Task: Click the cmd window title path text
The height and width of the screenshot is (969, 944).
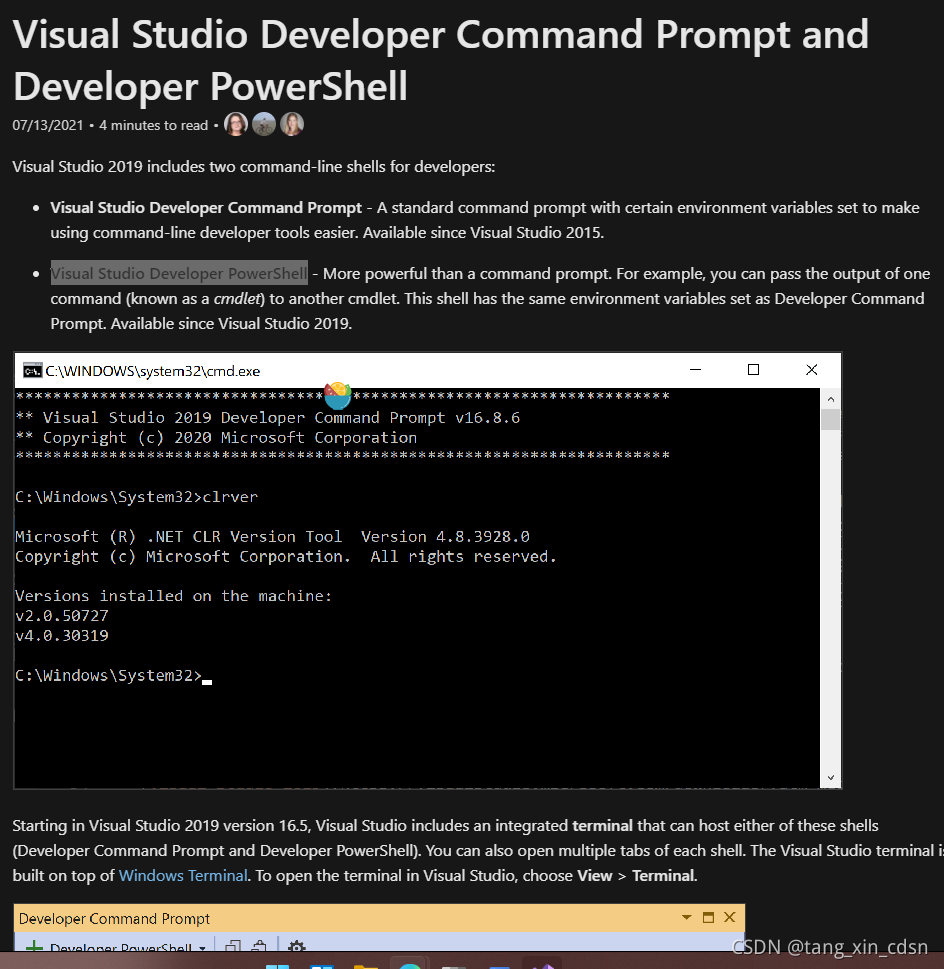Action: point(153,371)
